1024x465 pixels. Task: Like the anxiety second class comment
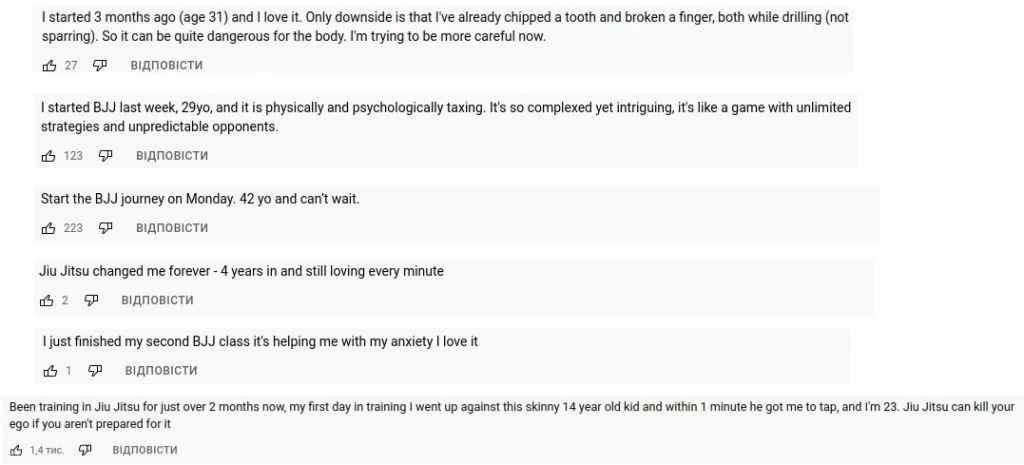[x=50, y=371]
